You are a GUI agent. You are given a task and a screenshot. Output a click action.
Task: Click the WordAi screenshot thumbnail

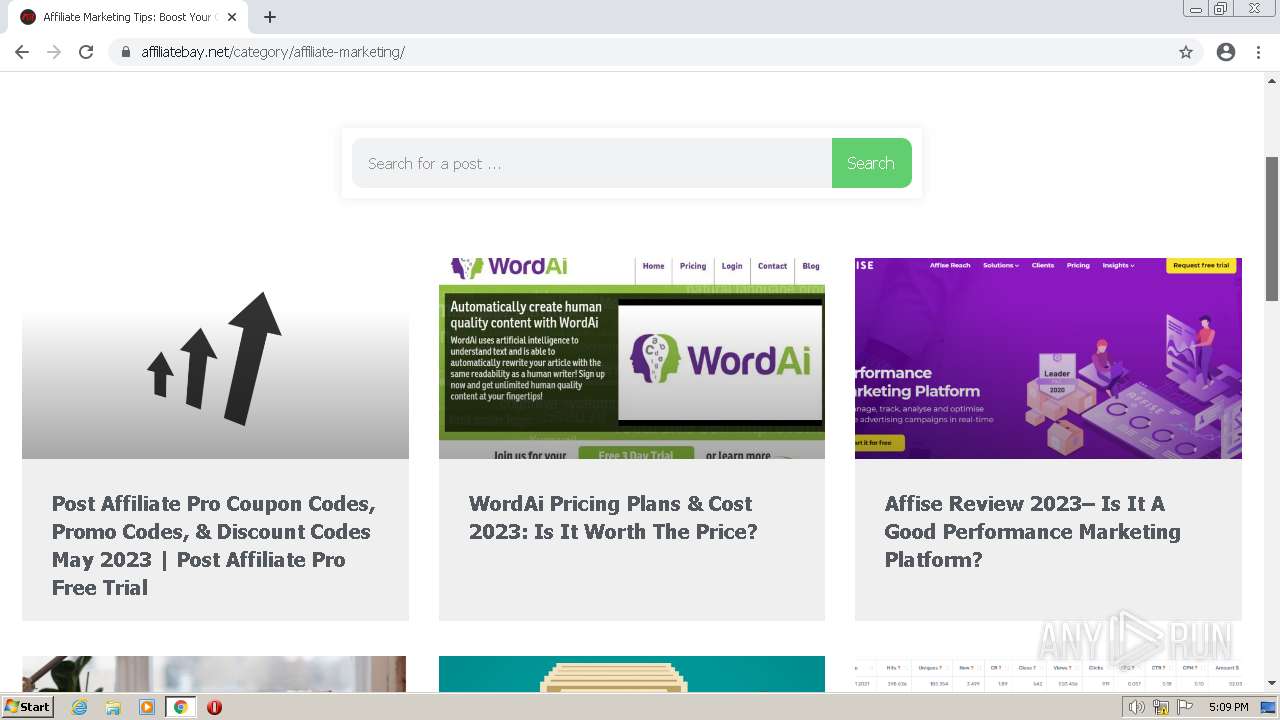pyautogui.click(x=632, y=358)
